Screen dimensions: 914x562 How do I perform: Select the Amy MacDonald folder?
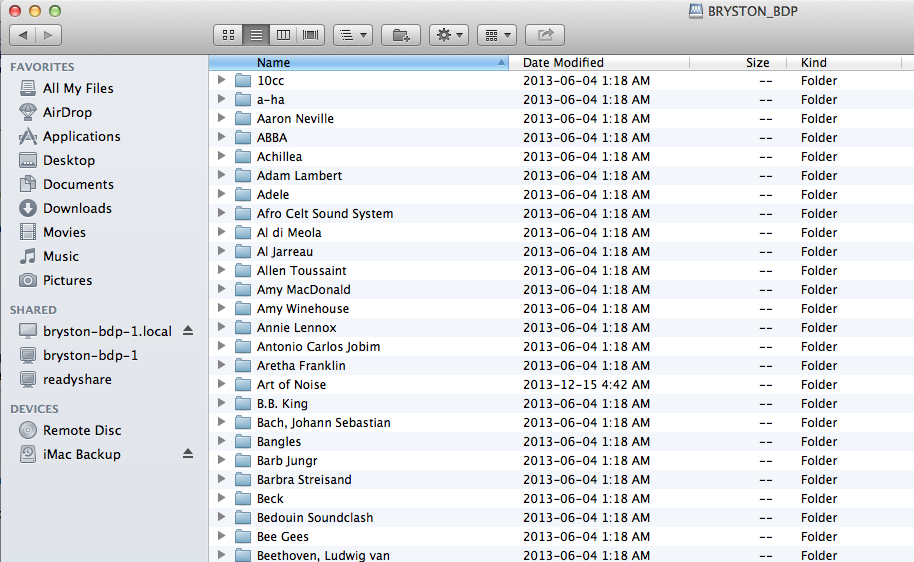click(304, 290)
